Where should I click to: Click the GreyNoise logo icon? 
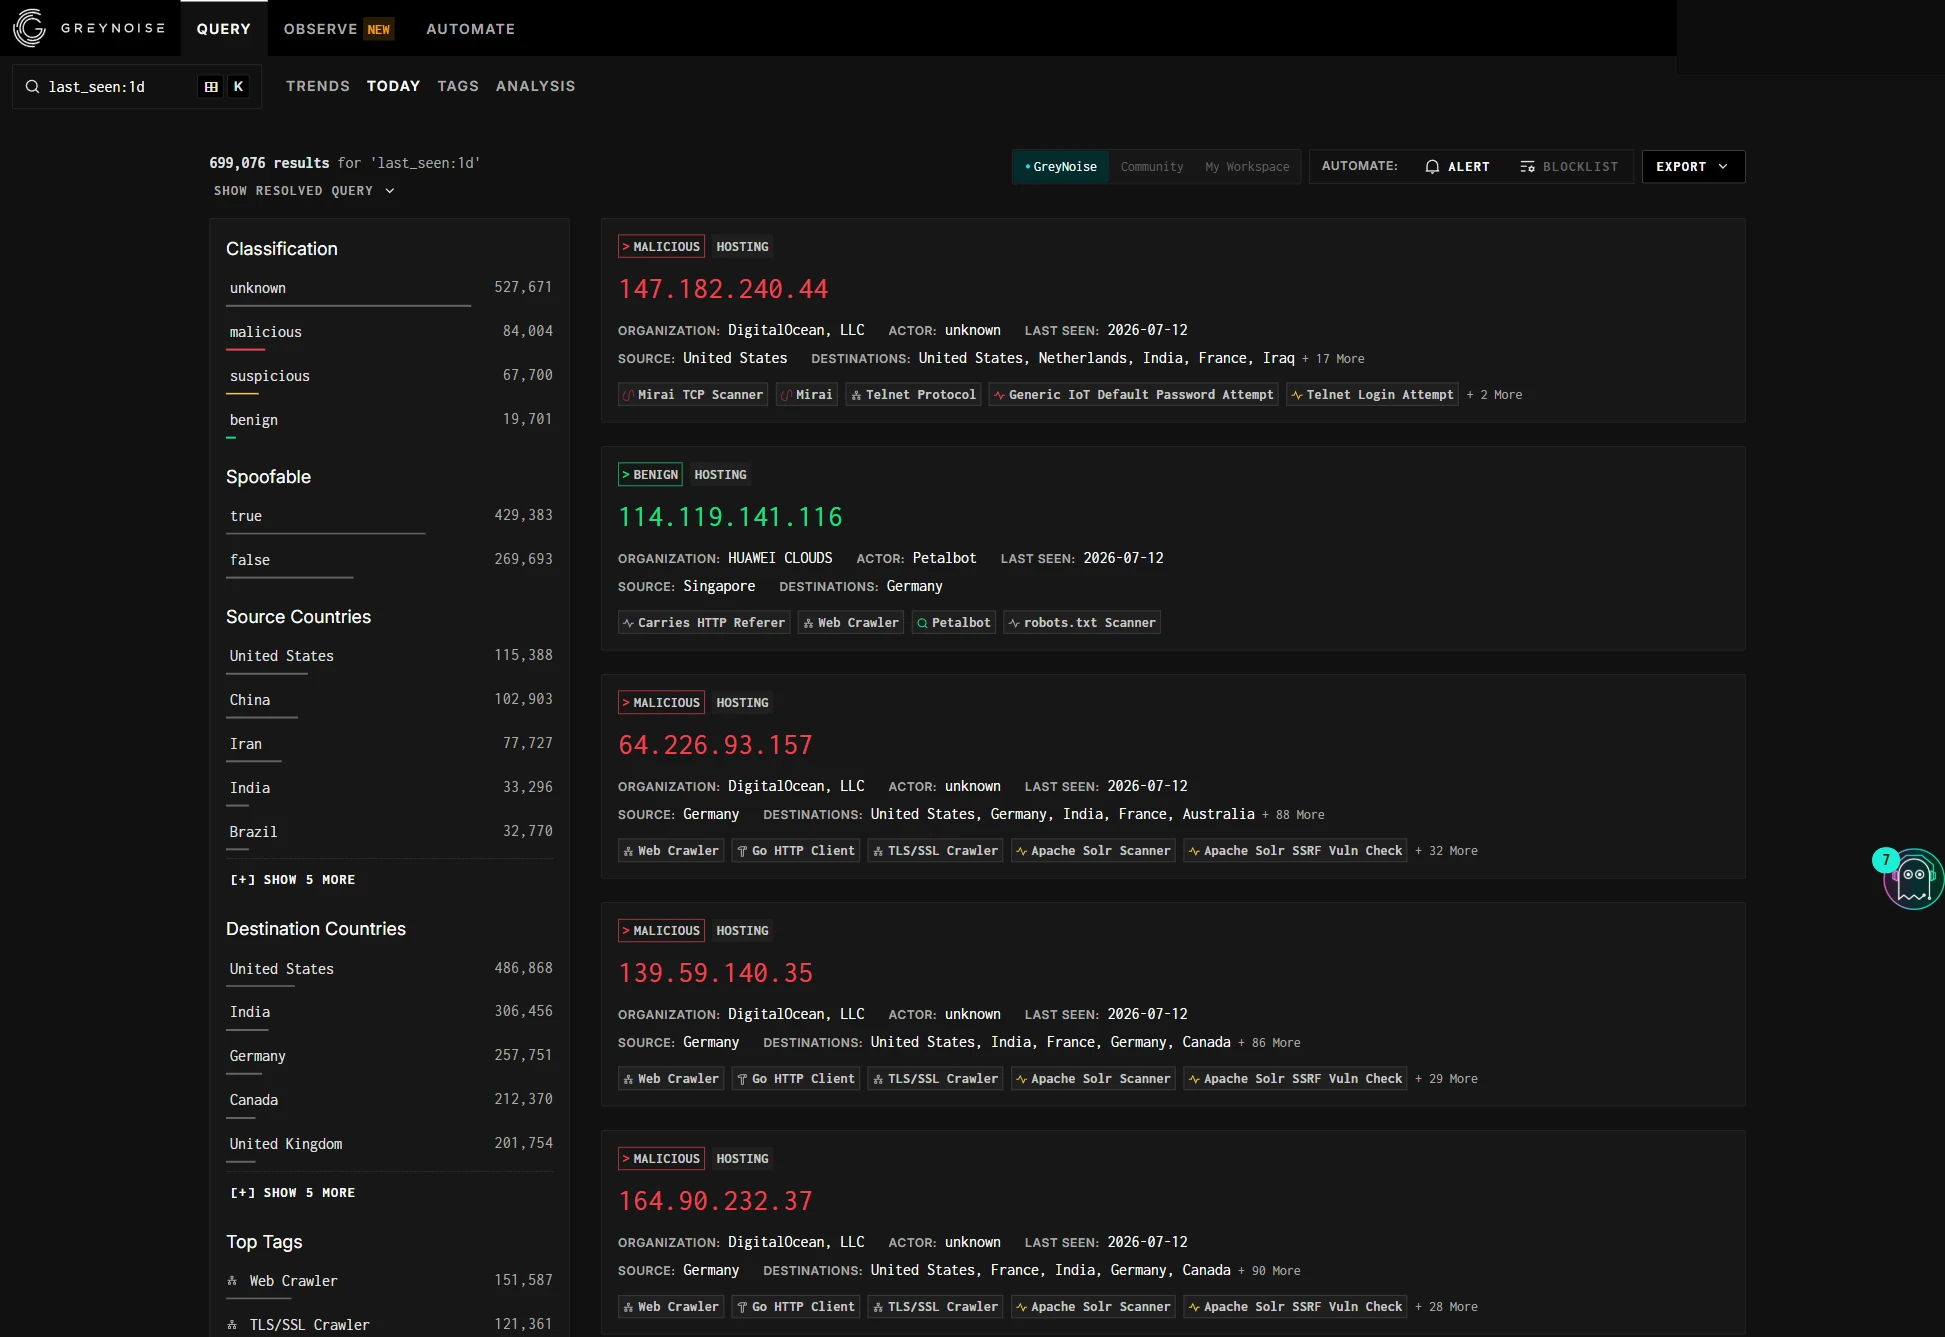(30, 28)
